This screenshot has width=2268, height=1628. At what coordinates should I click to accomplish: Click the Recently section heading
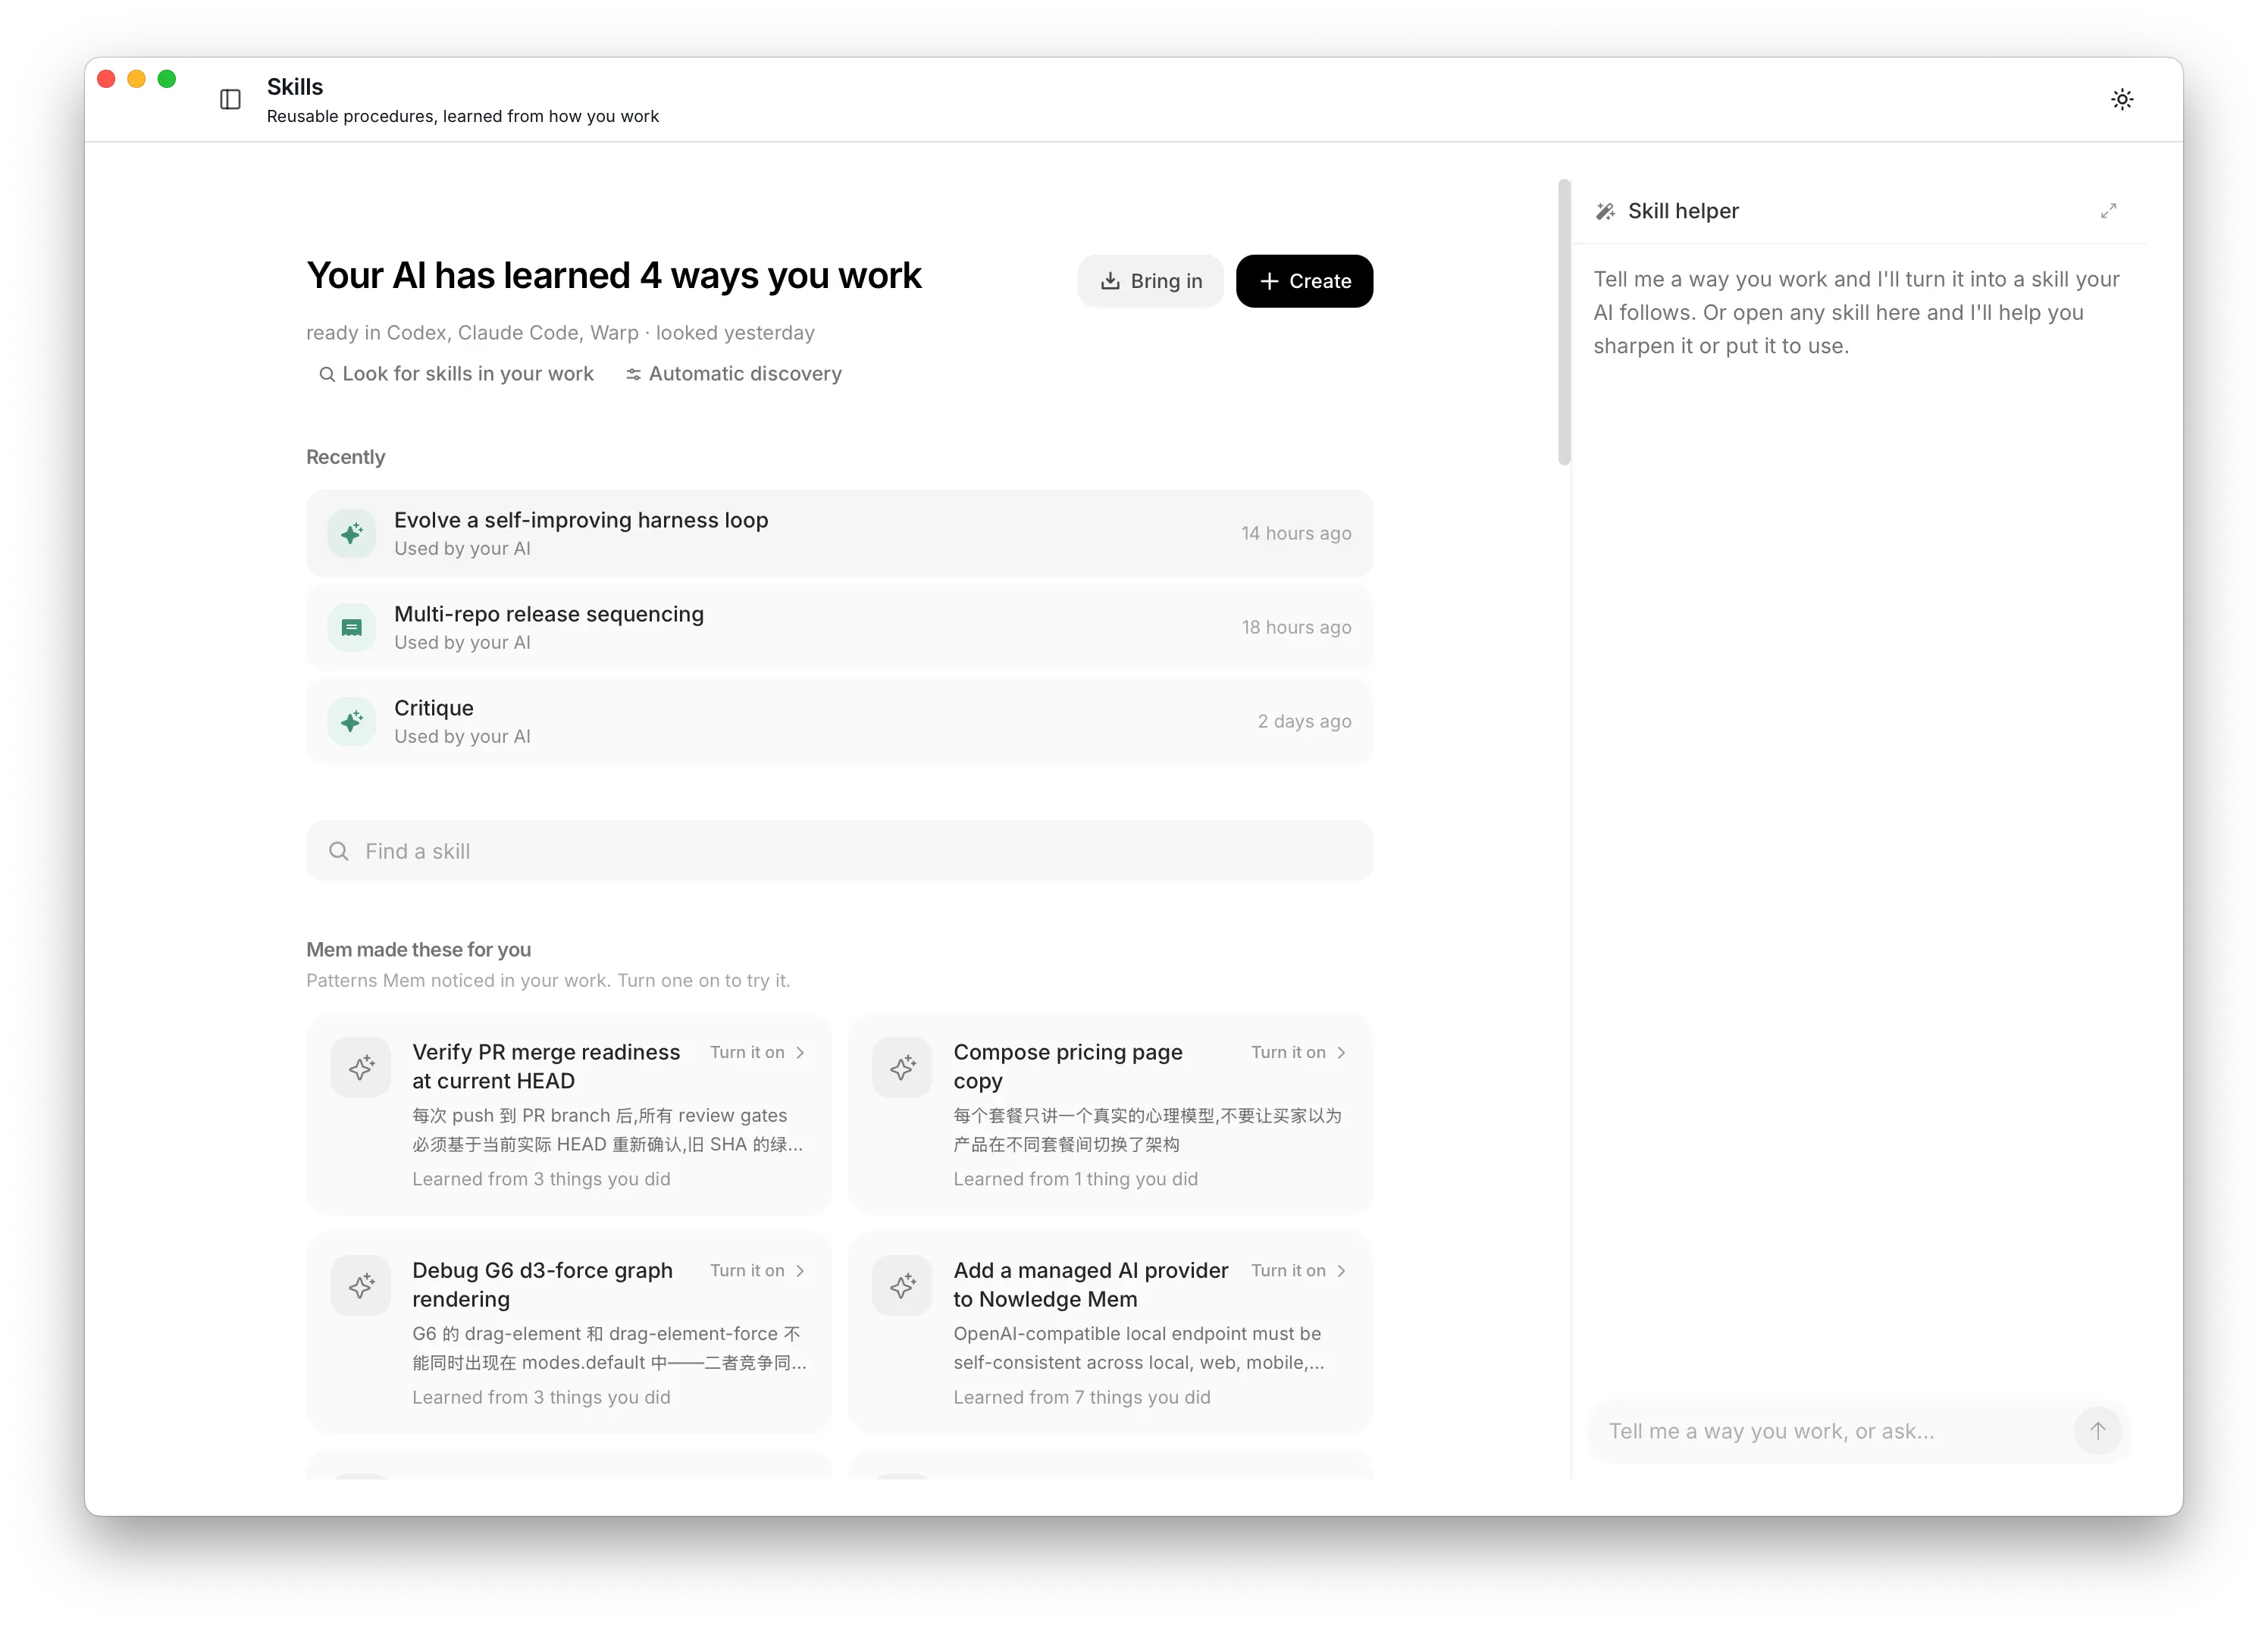coord(345,457)
